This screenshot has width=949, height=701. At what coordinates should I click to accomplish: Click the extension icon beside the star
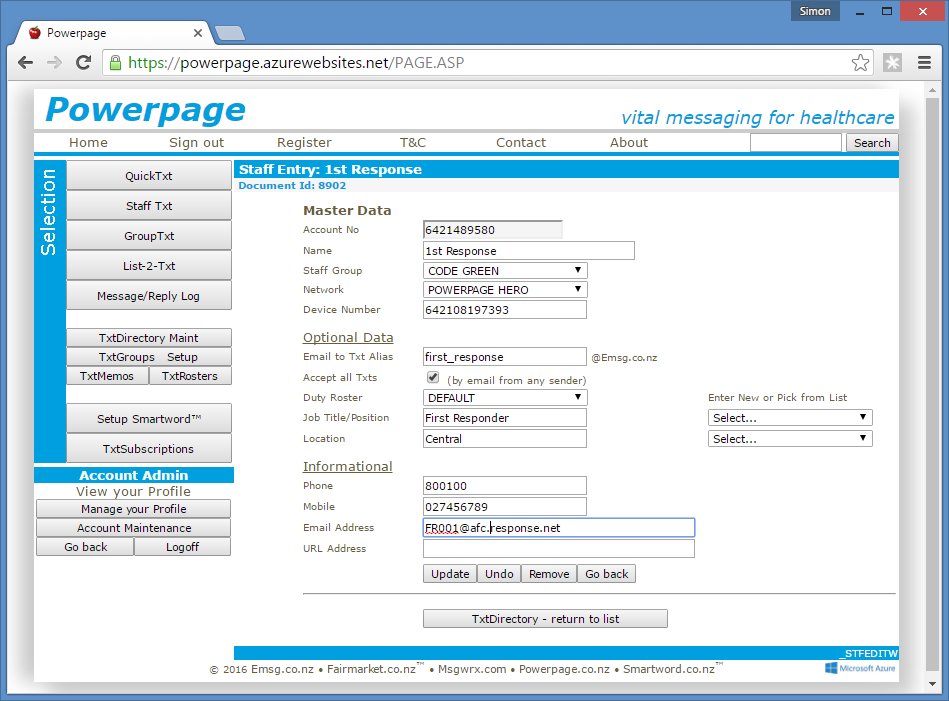click(892, 63)
